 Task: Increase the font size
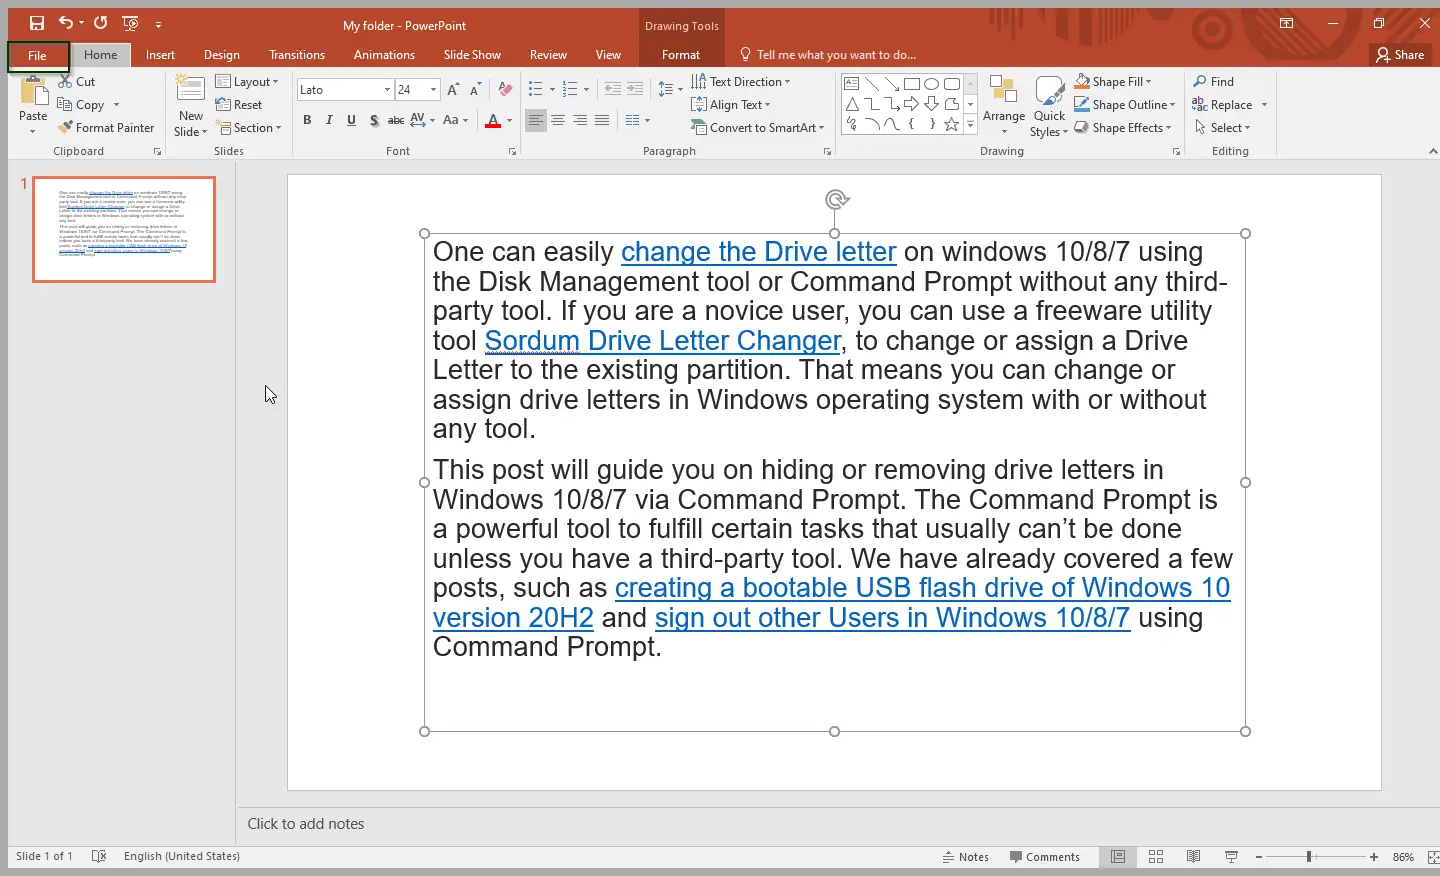pyautogui.click(x=453, y=90)
